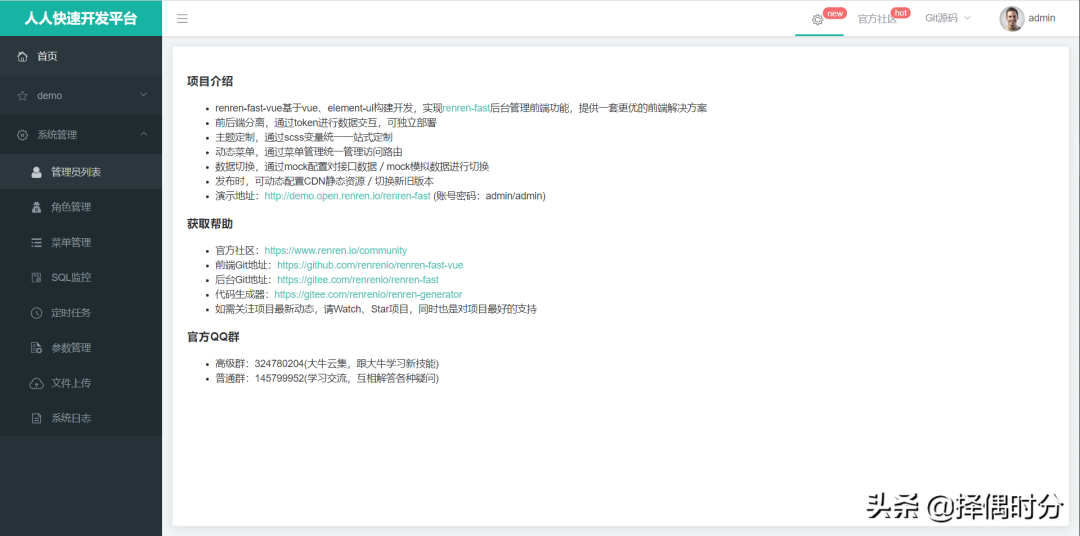Expand the demo submenu chevron
The height and width of the screenshot is (536, 1080).
pyautogui.click(x=143, y=95)
